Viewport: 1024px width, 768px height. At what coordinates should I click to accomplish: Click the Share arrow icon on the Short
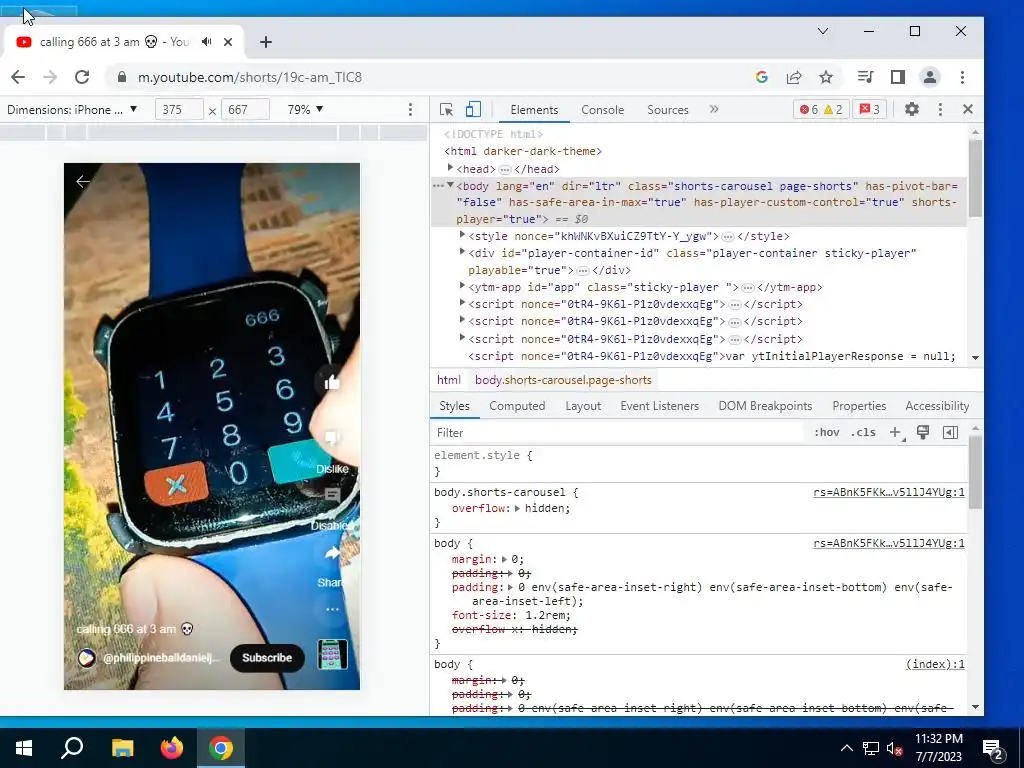click(332, 554)
